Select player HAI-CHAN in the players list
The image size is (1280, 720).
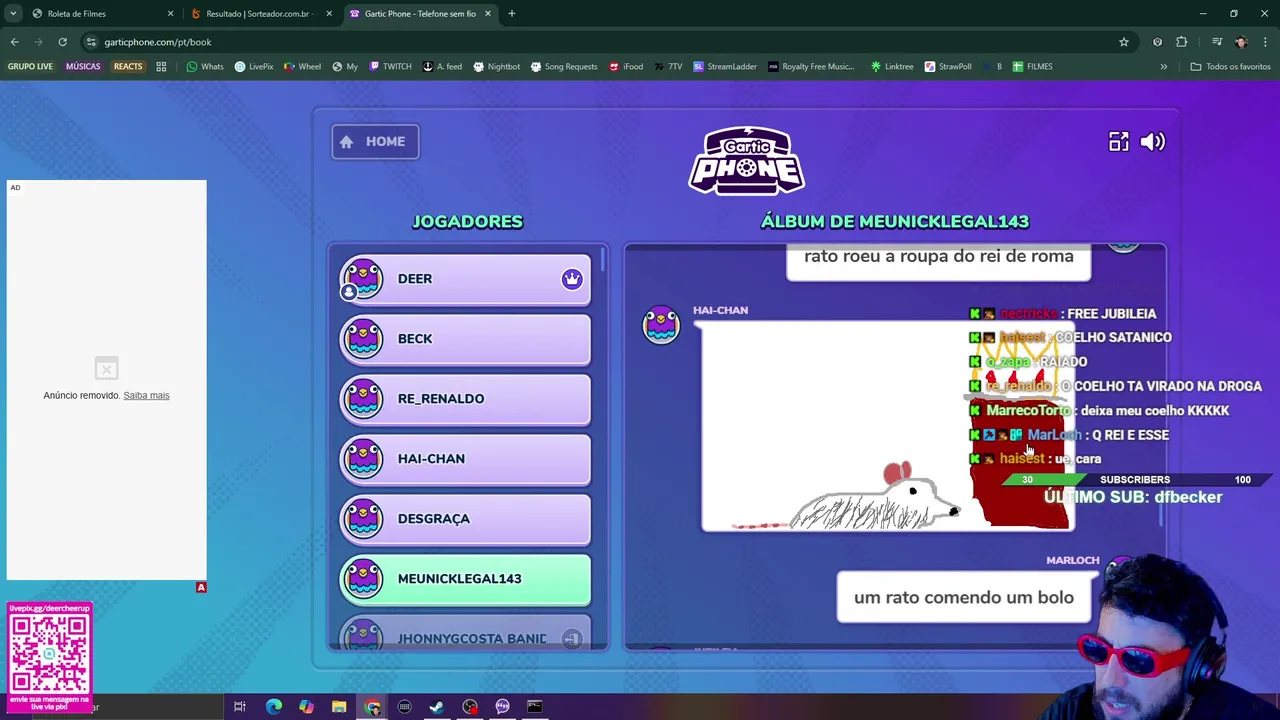[465, 459]
